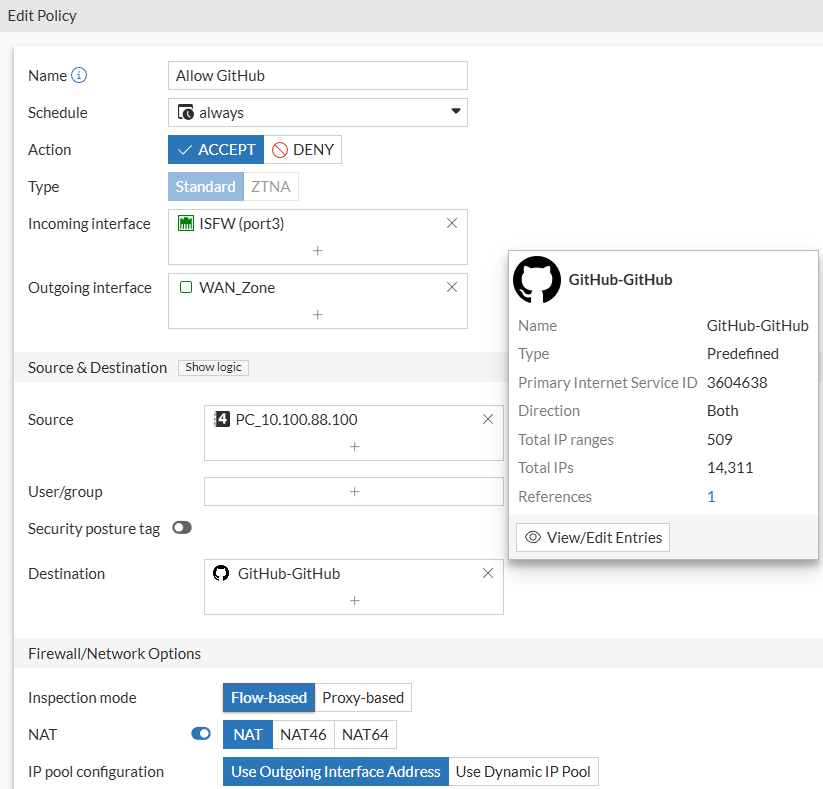Enable the Security posture tag toggle
Viewport: 823px width, 789px height.
click(182, 527)
